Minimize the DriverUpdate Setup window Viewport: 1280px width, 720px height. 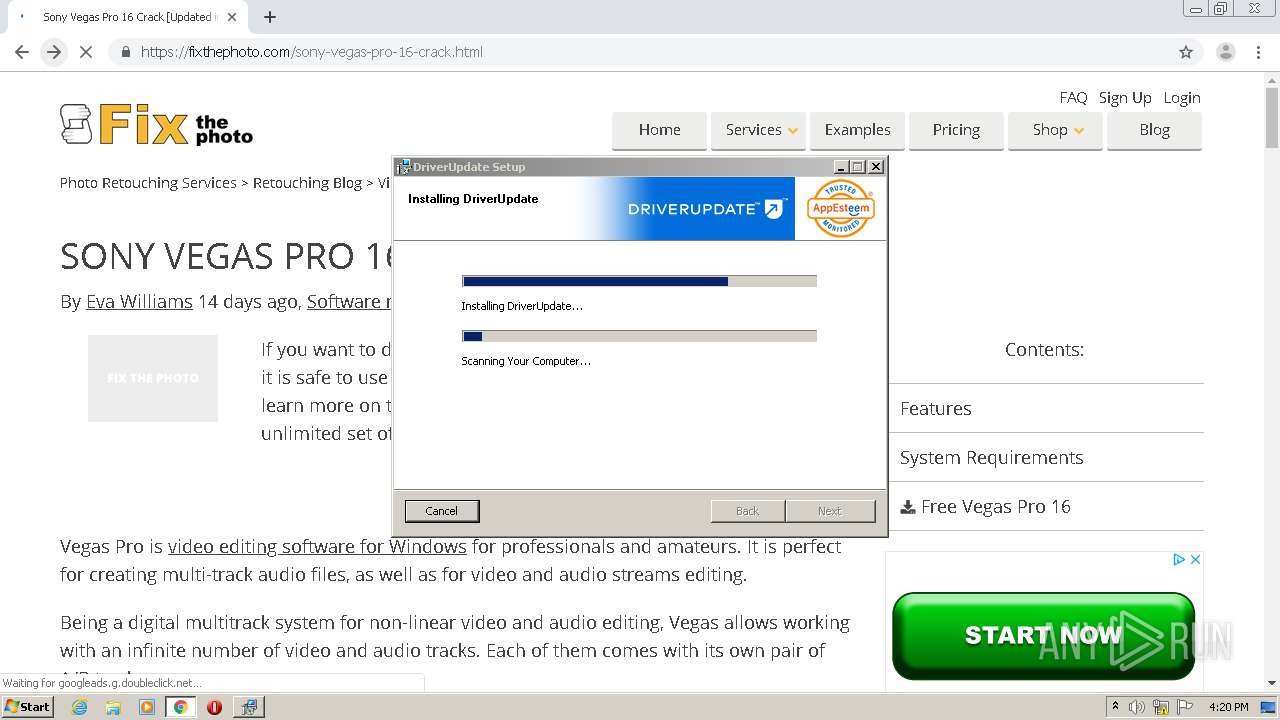(x=841, y=167)
